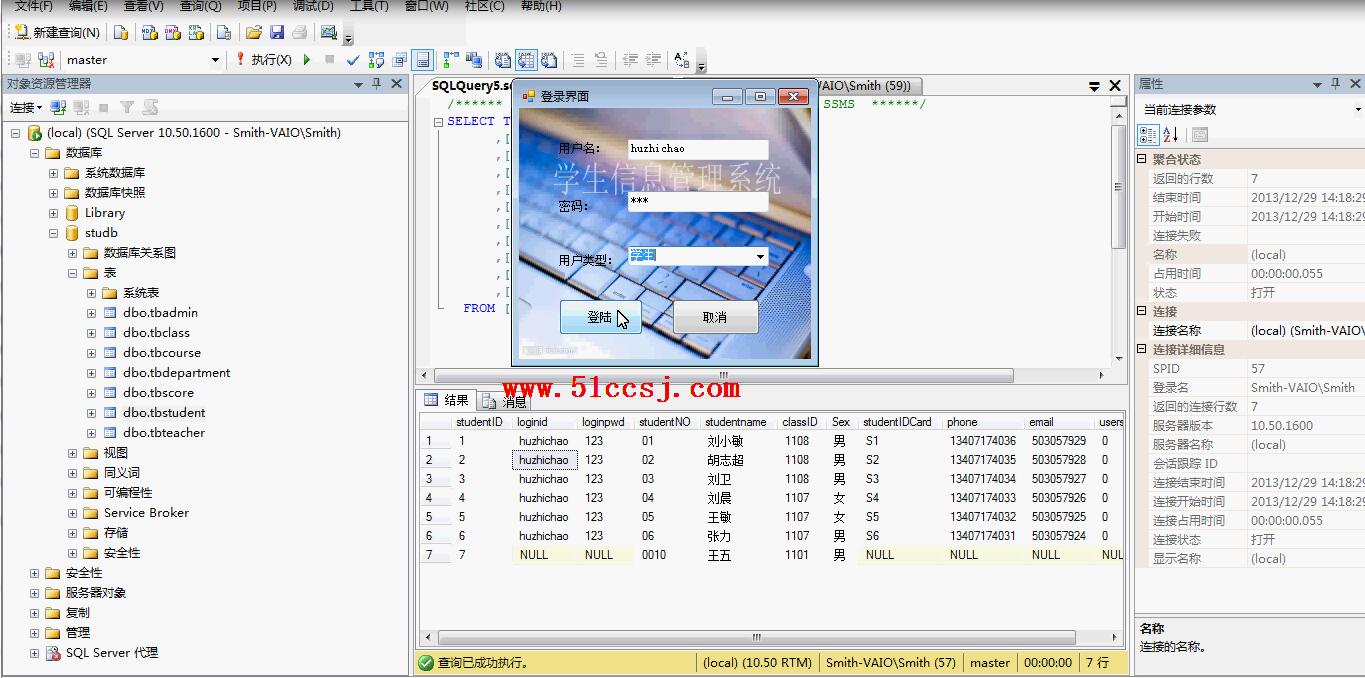Expand the Library database node
This screenshot has height=678, width=1365.
pos(53,213)
